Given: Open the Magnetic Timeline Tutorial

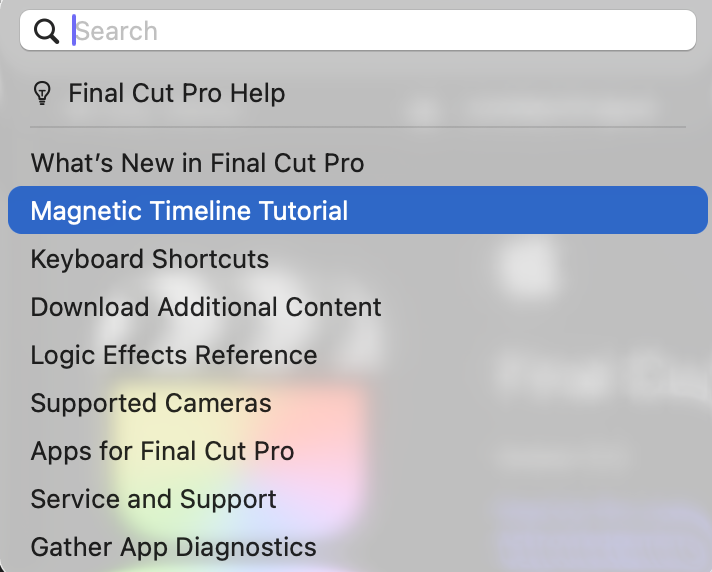Looking at the screenshot, I should point(189,211).
